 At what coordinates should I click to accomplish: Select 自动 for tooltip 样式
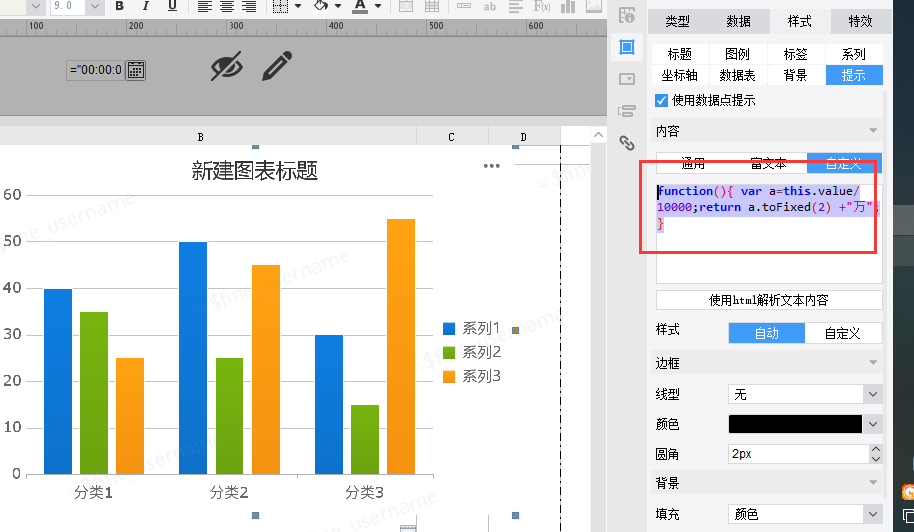point(767,333)
